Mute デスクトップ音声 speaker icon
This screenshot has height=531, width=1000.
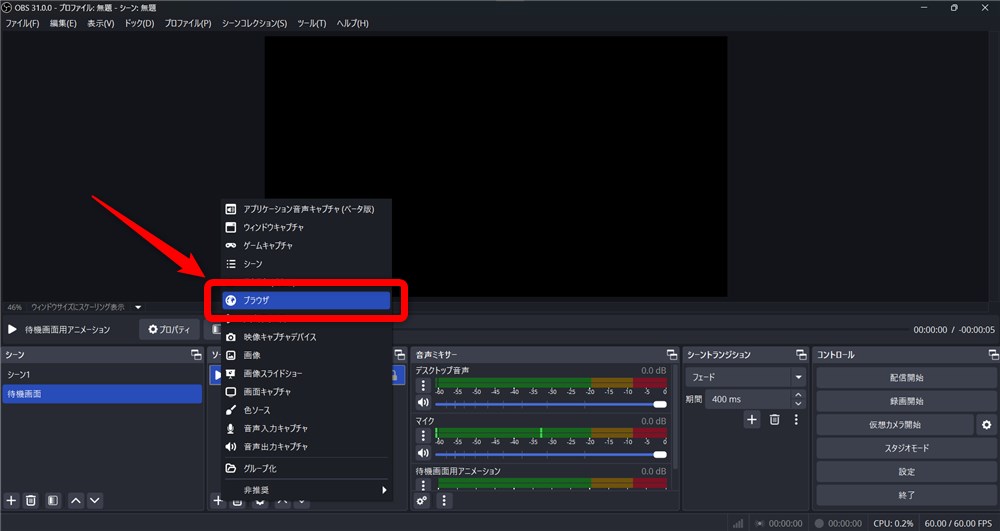click(x=423, y=403)
